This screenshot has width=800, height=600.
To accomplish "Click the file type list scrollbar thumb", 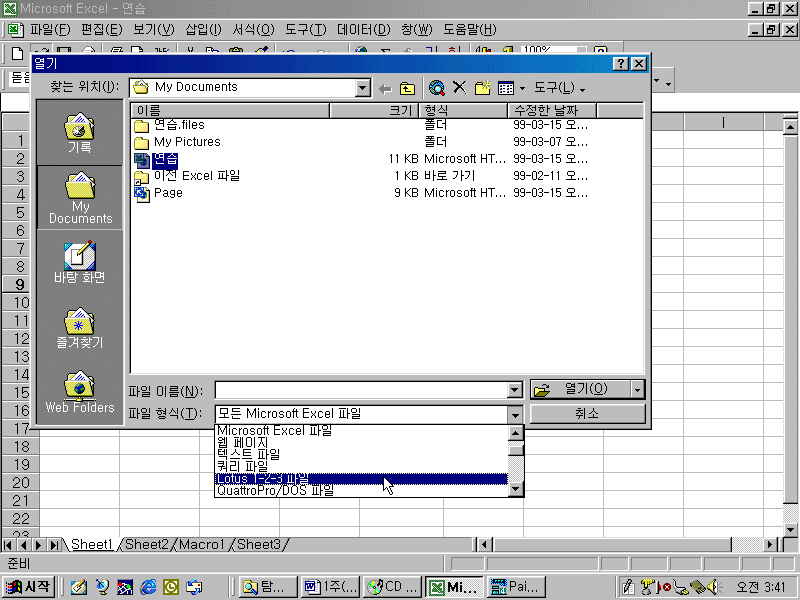I will coord(516,449).
